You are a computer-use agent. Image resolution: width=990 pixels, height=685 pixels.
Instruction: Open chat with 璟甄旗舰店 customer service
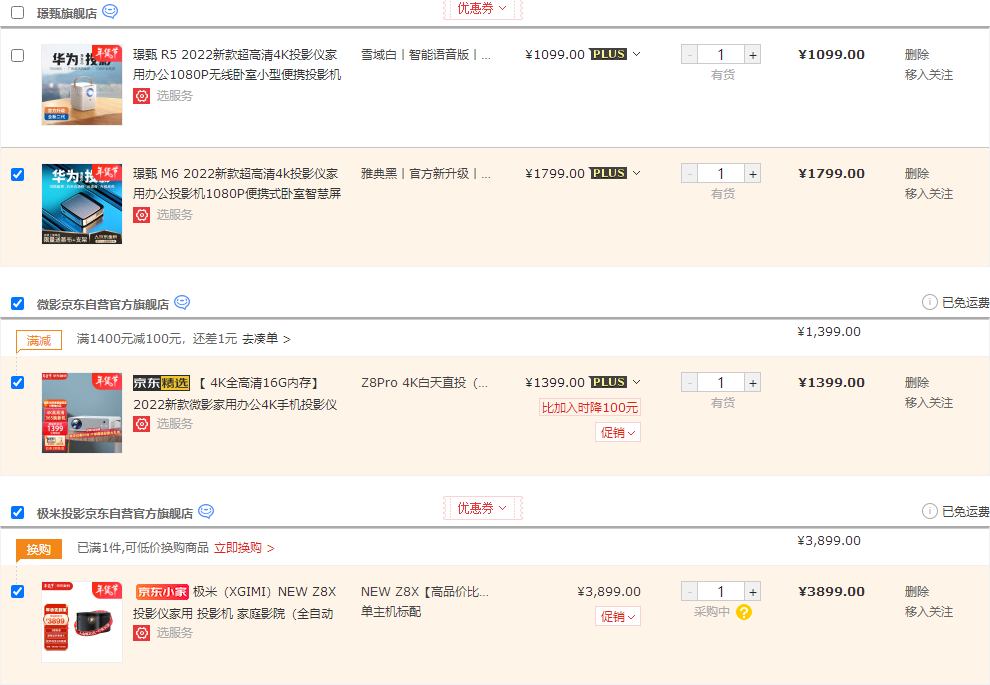click(110, 11)
